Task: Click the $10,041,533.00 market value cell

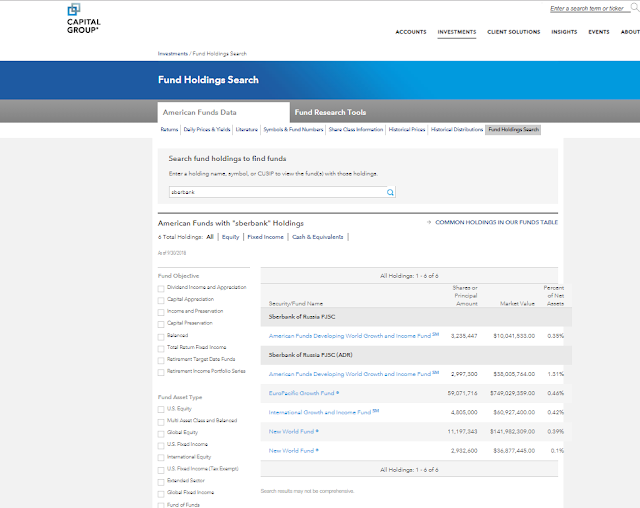Action: click(514, 336)
